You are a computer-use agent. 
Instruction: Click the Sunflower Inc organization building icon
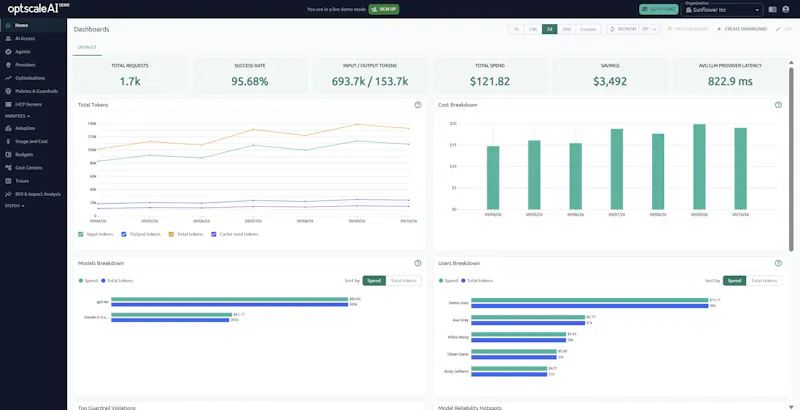click(689, 10)
